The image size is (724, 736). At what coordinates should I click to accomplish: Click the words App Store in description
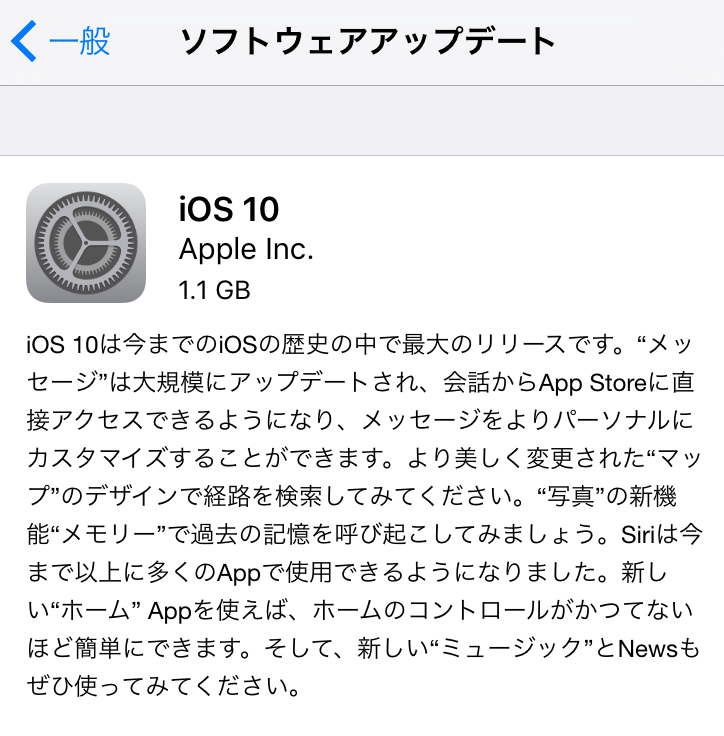tap(593, 383)
